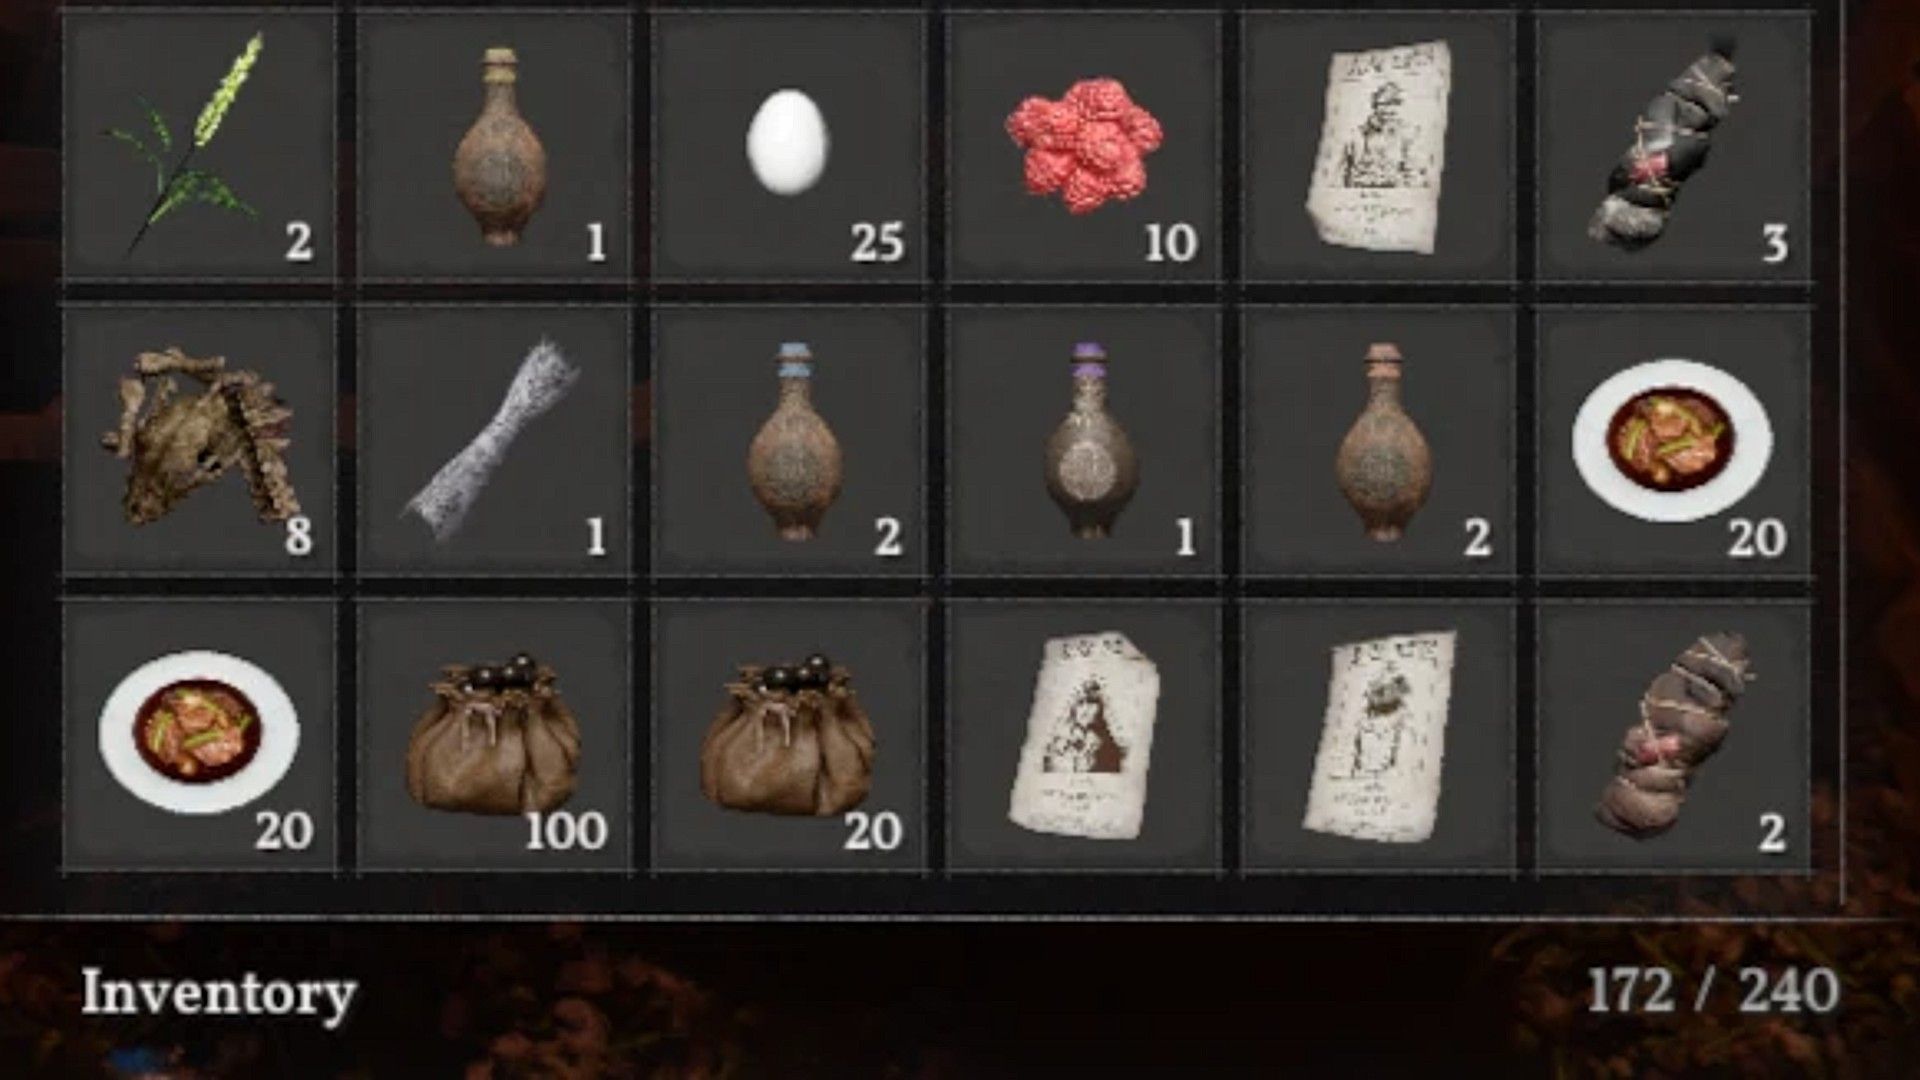Viewport: 1920px width, 1080px height.
Task: Open the sepia portrait poster in bottom row
Action: point(1083,736)
